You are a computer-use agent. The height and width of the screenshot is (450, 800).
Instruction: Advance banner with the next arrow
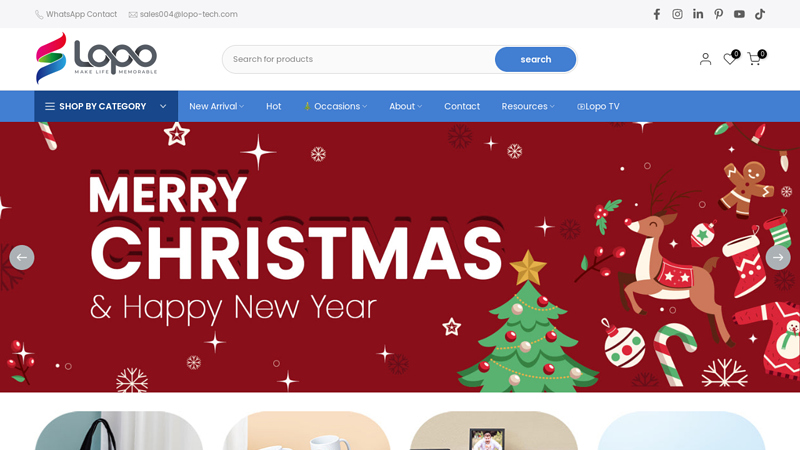pos(778,258)
